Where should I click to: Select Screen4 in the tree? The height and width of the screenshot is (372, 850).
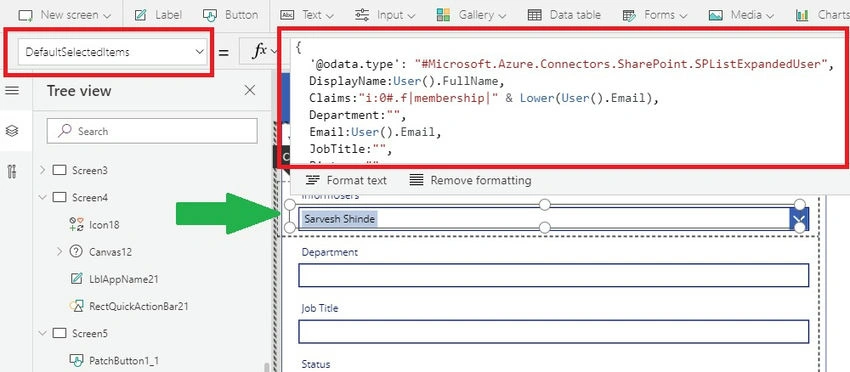click(90, 197)
